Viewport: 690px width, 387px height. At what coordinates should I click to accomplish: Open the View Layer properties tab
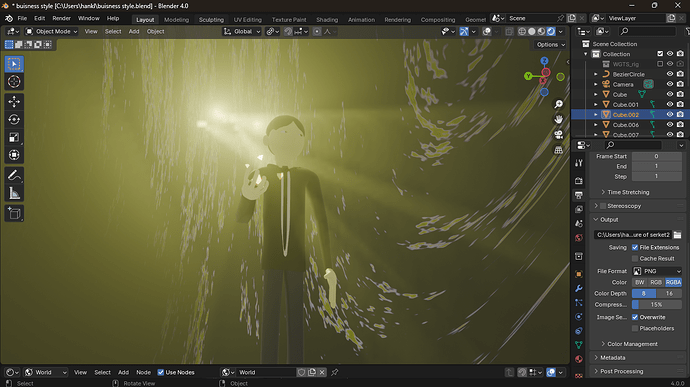pos(579,209)
